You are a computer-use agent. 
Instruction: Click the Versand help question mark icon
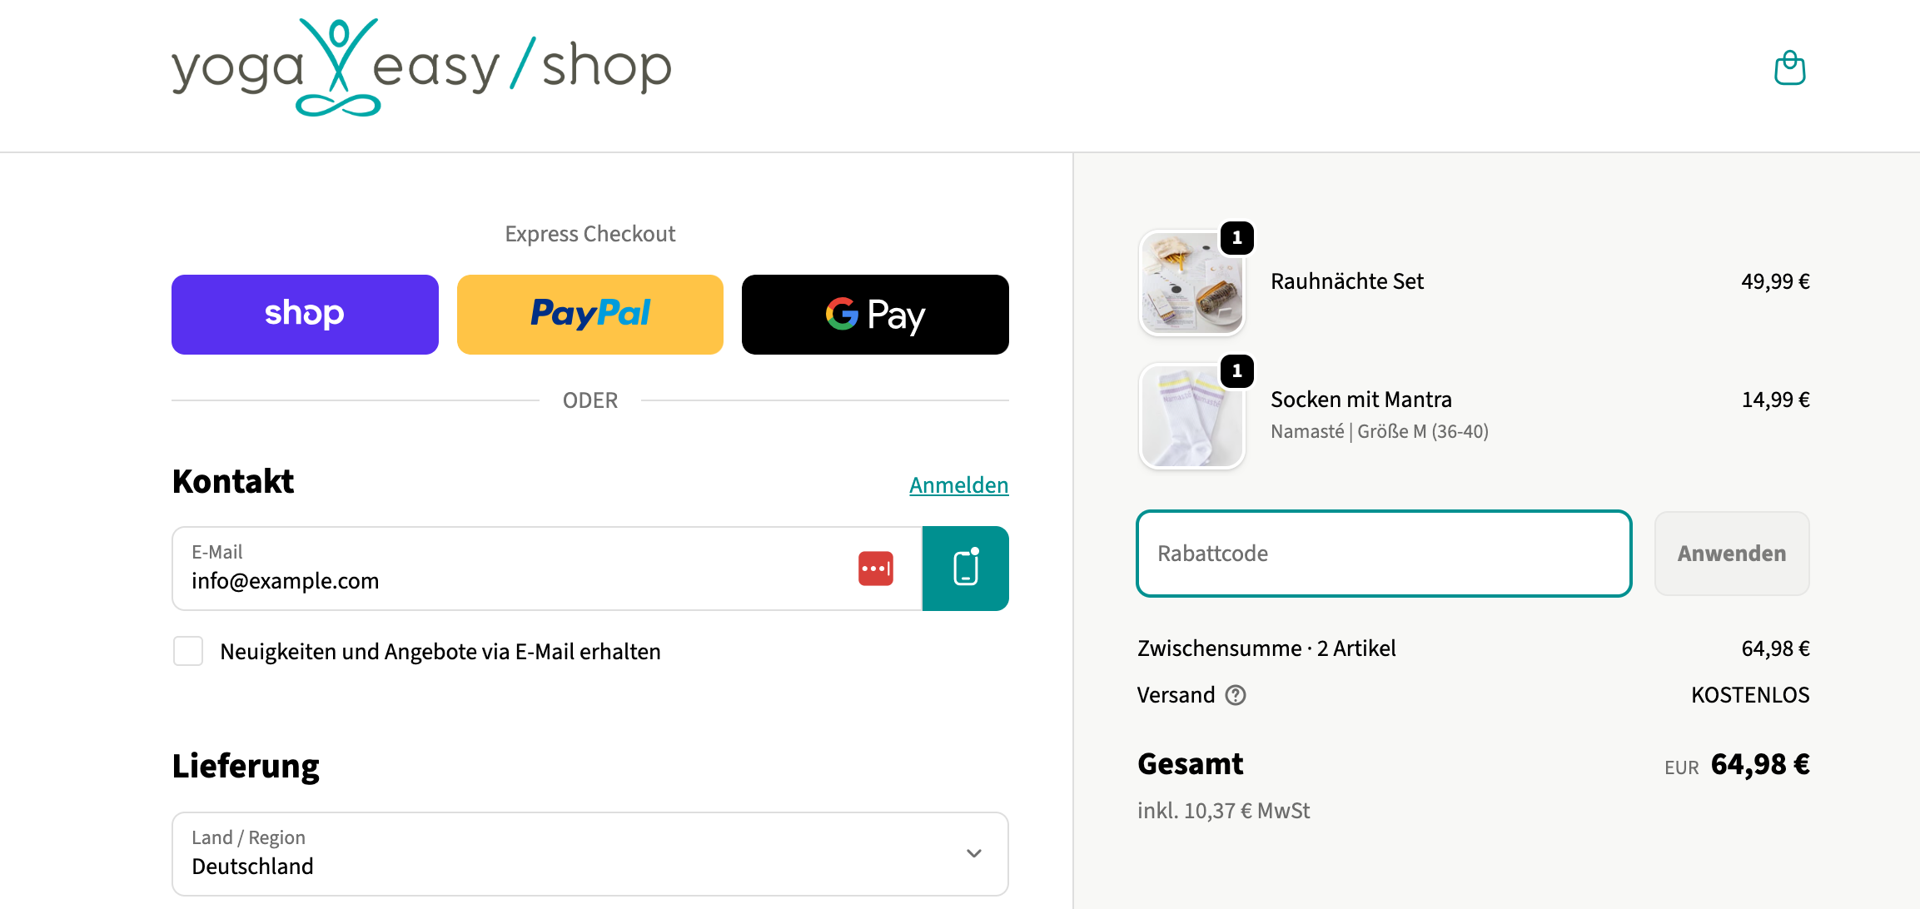click(x=1236, y=695)
